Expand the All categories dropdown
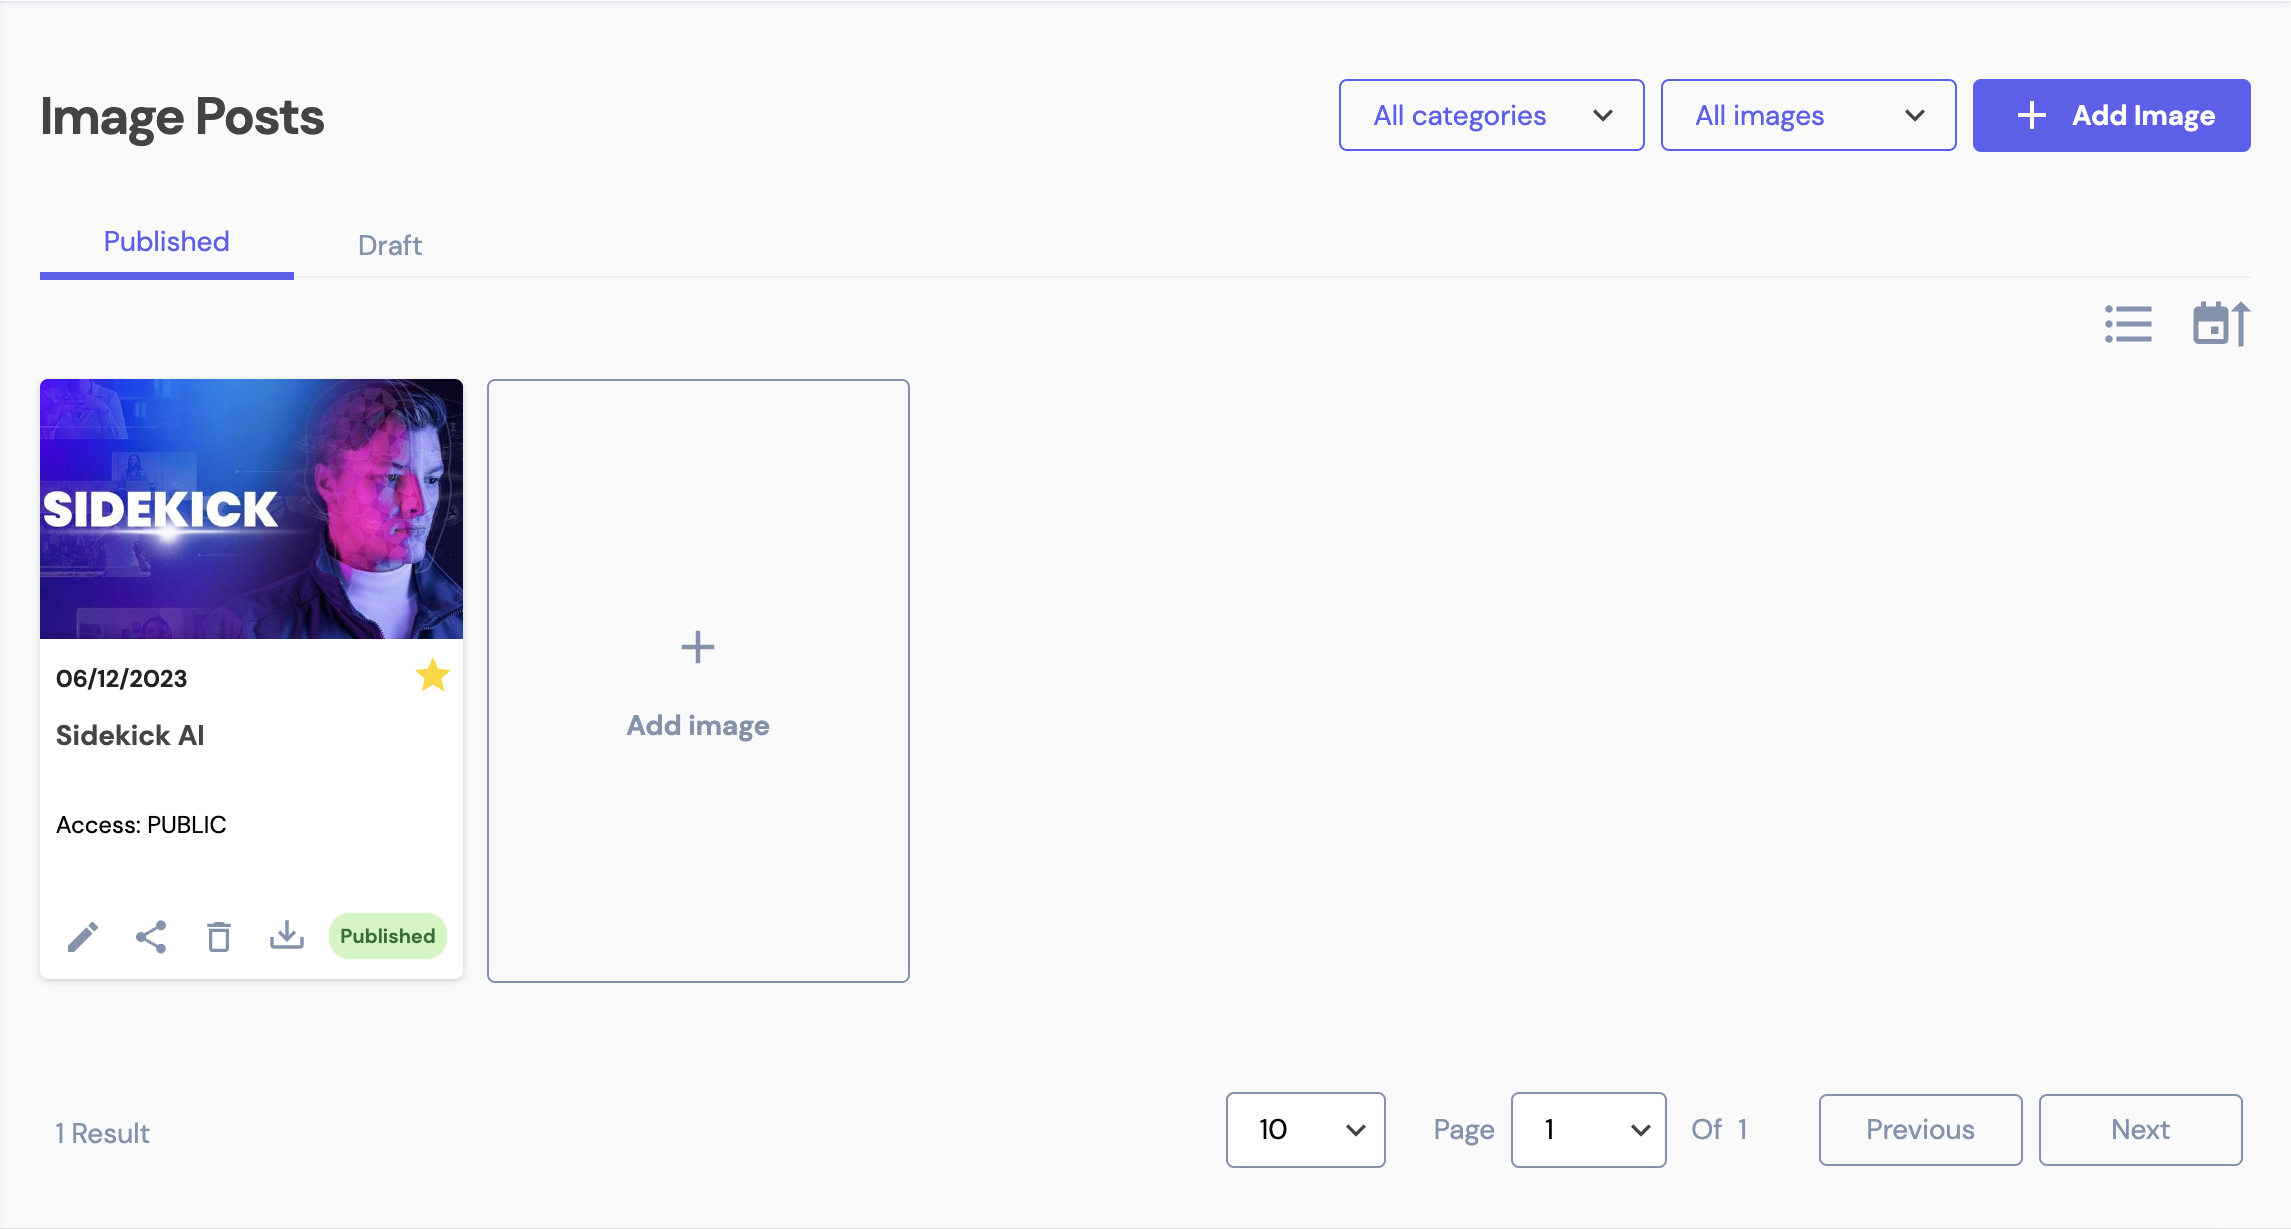Image resolution: width=2291 pixels, height=1229 pixels. (1491, 115)
